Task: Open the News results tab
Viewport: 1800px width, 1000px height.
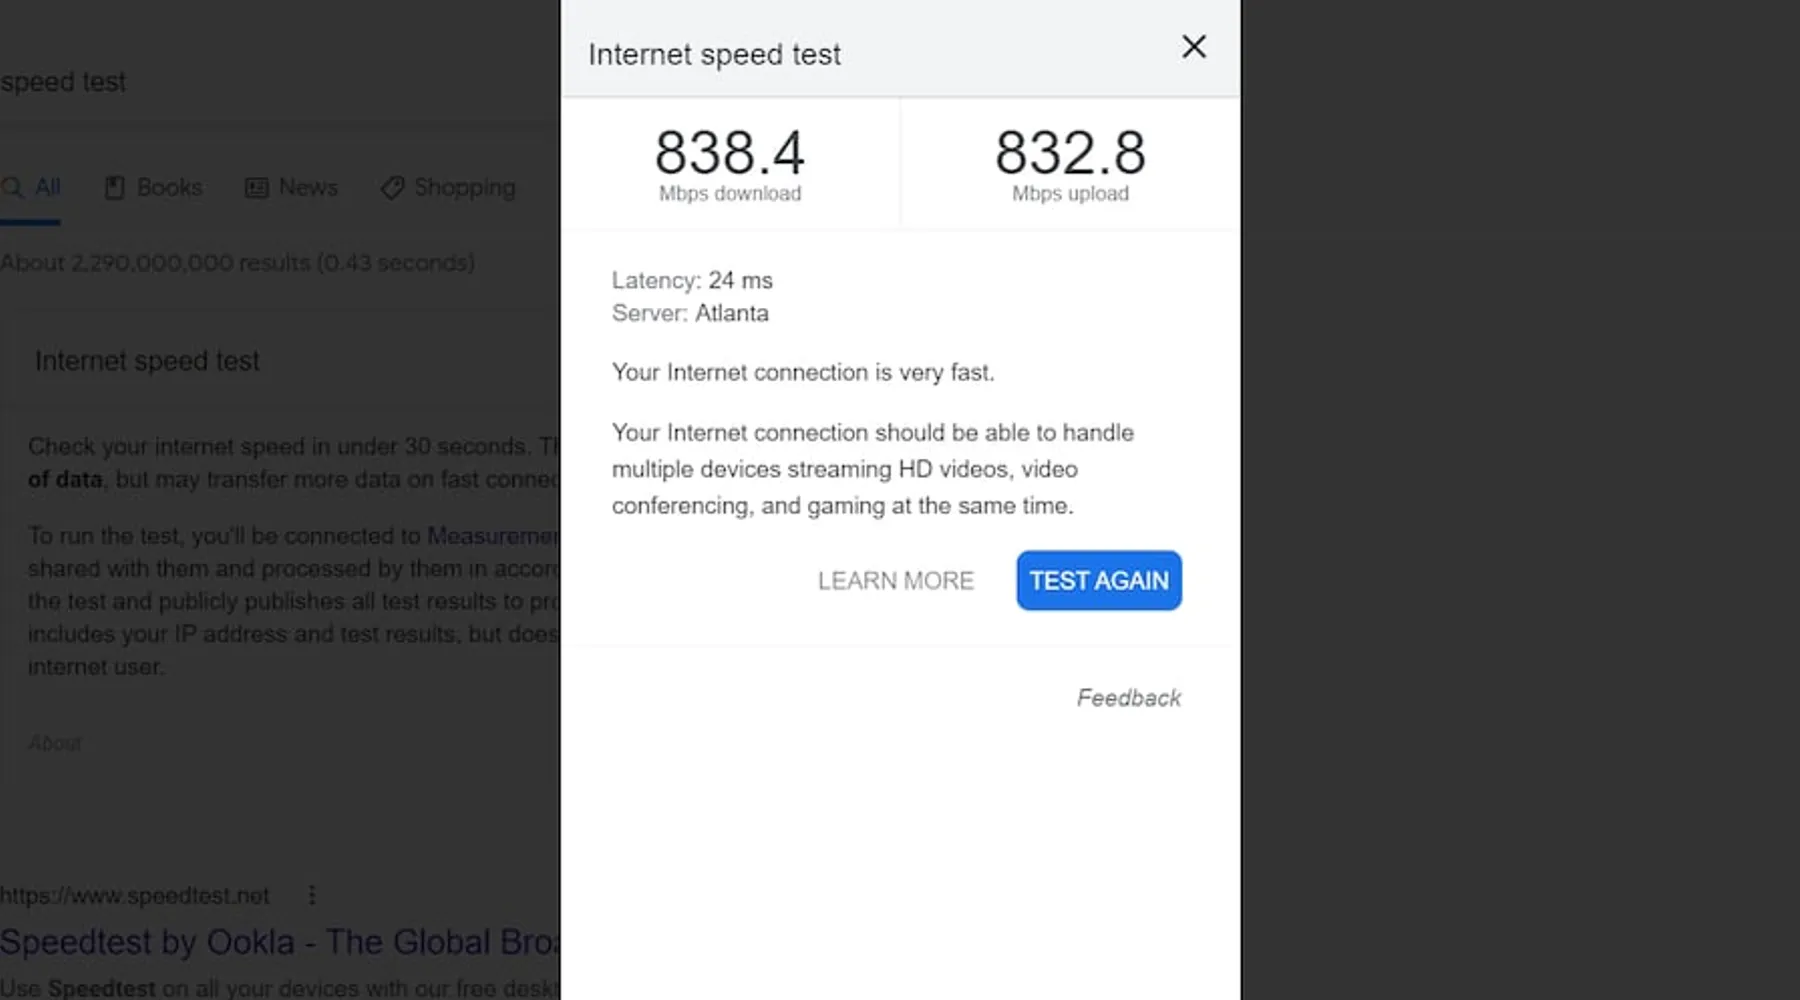Action: pos(292,187)
